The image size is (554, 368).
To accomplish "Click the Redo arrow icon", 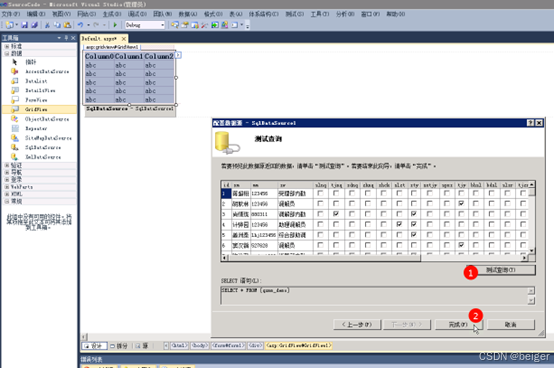I will (x=96, y=25).
